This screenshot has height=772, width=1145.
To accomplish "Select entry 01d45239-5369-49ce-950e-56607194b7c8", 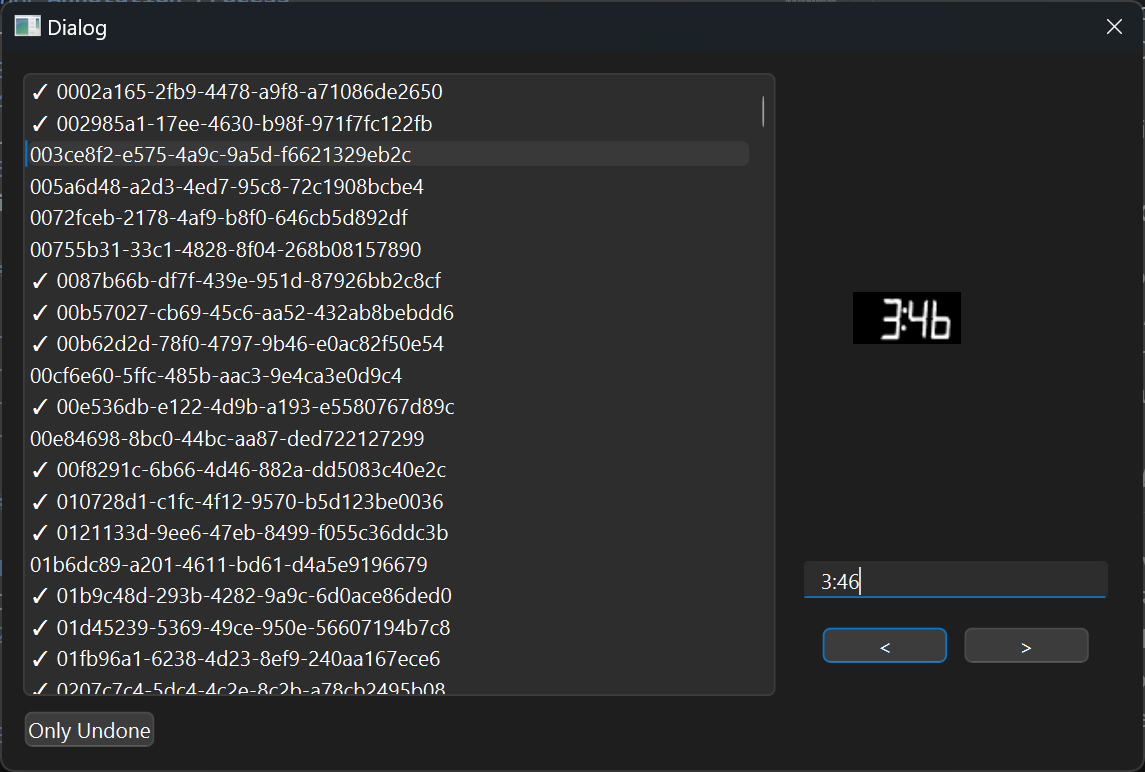I will coord(388,627).
